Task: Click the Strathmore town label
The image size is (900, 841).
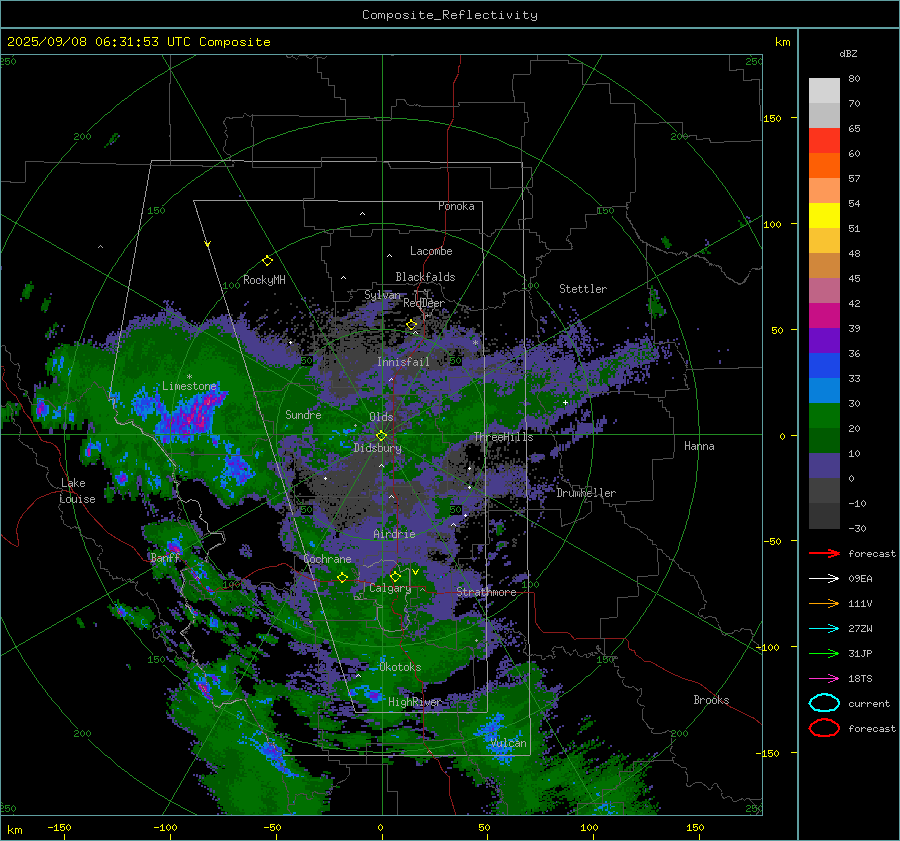Action: click(486, 592)
